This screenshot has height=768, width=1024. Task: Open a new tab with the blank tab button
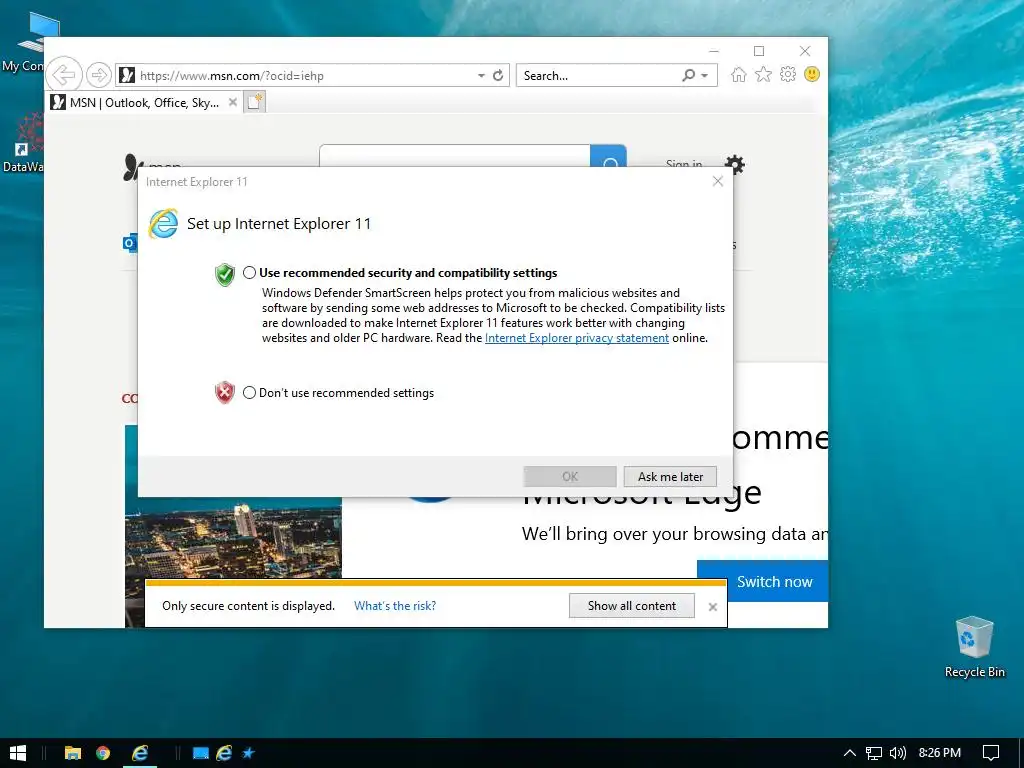255,102
